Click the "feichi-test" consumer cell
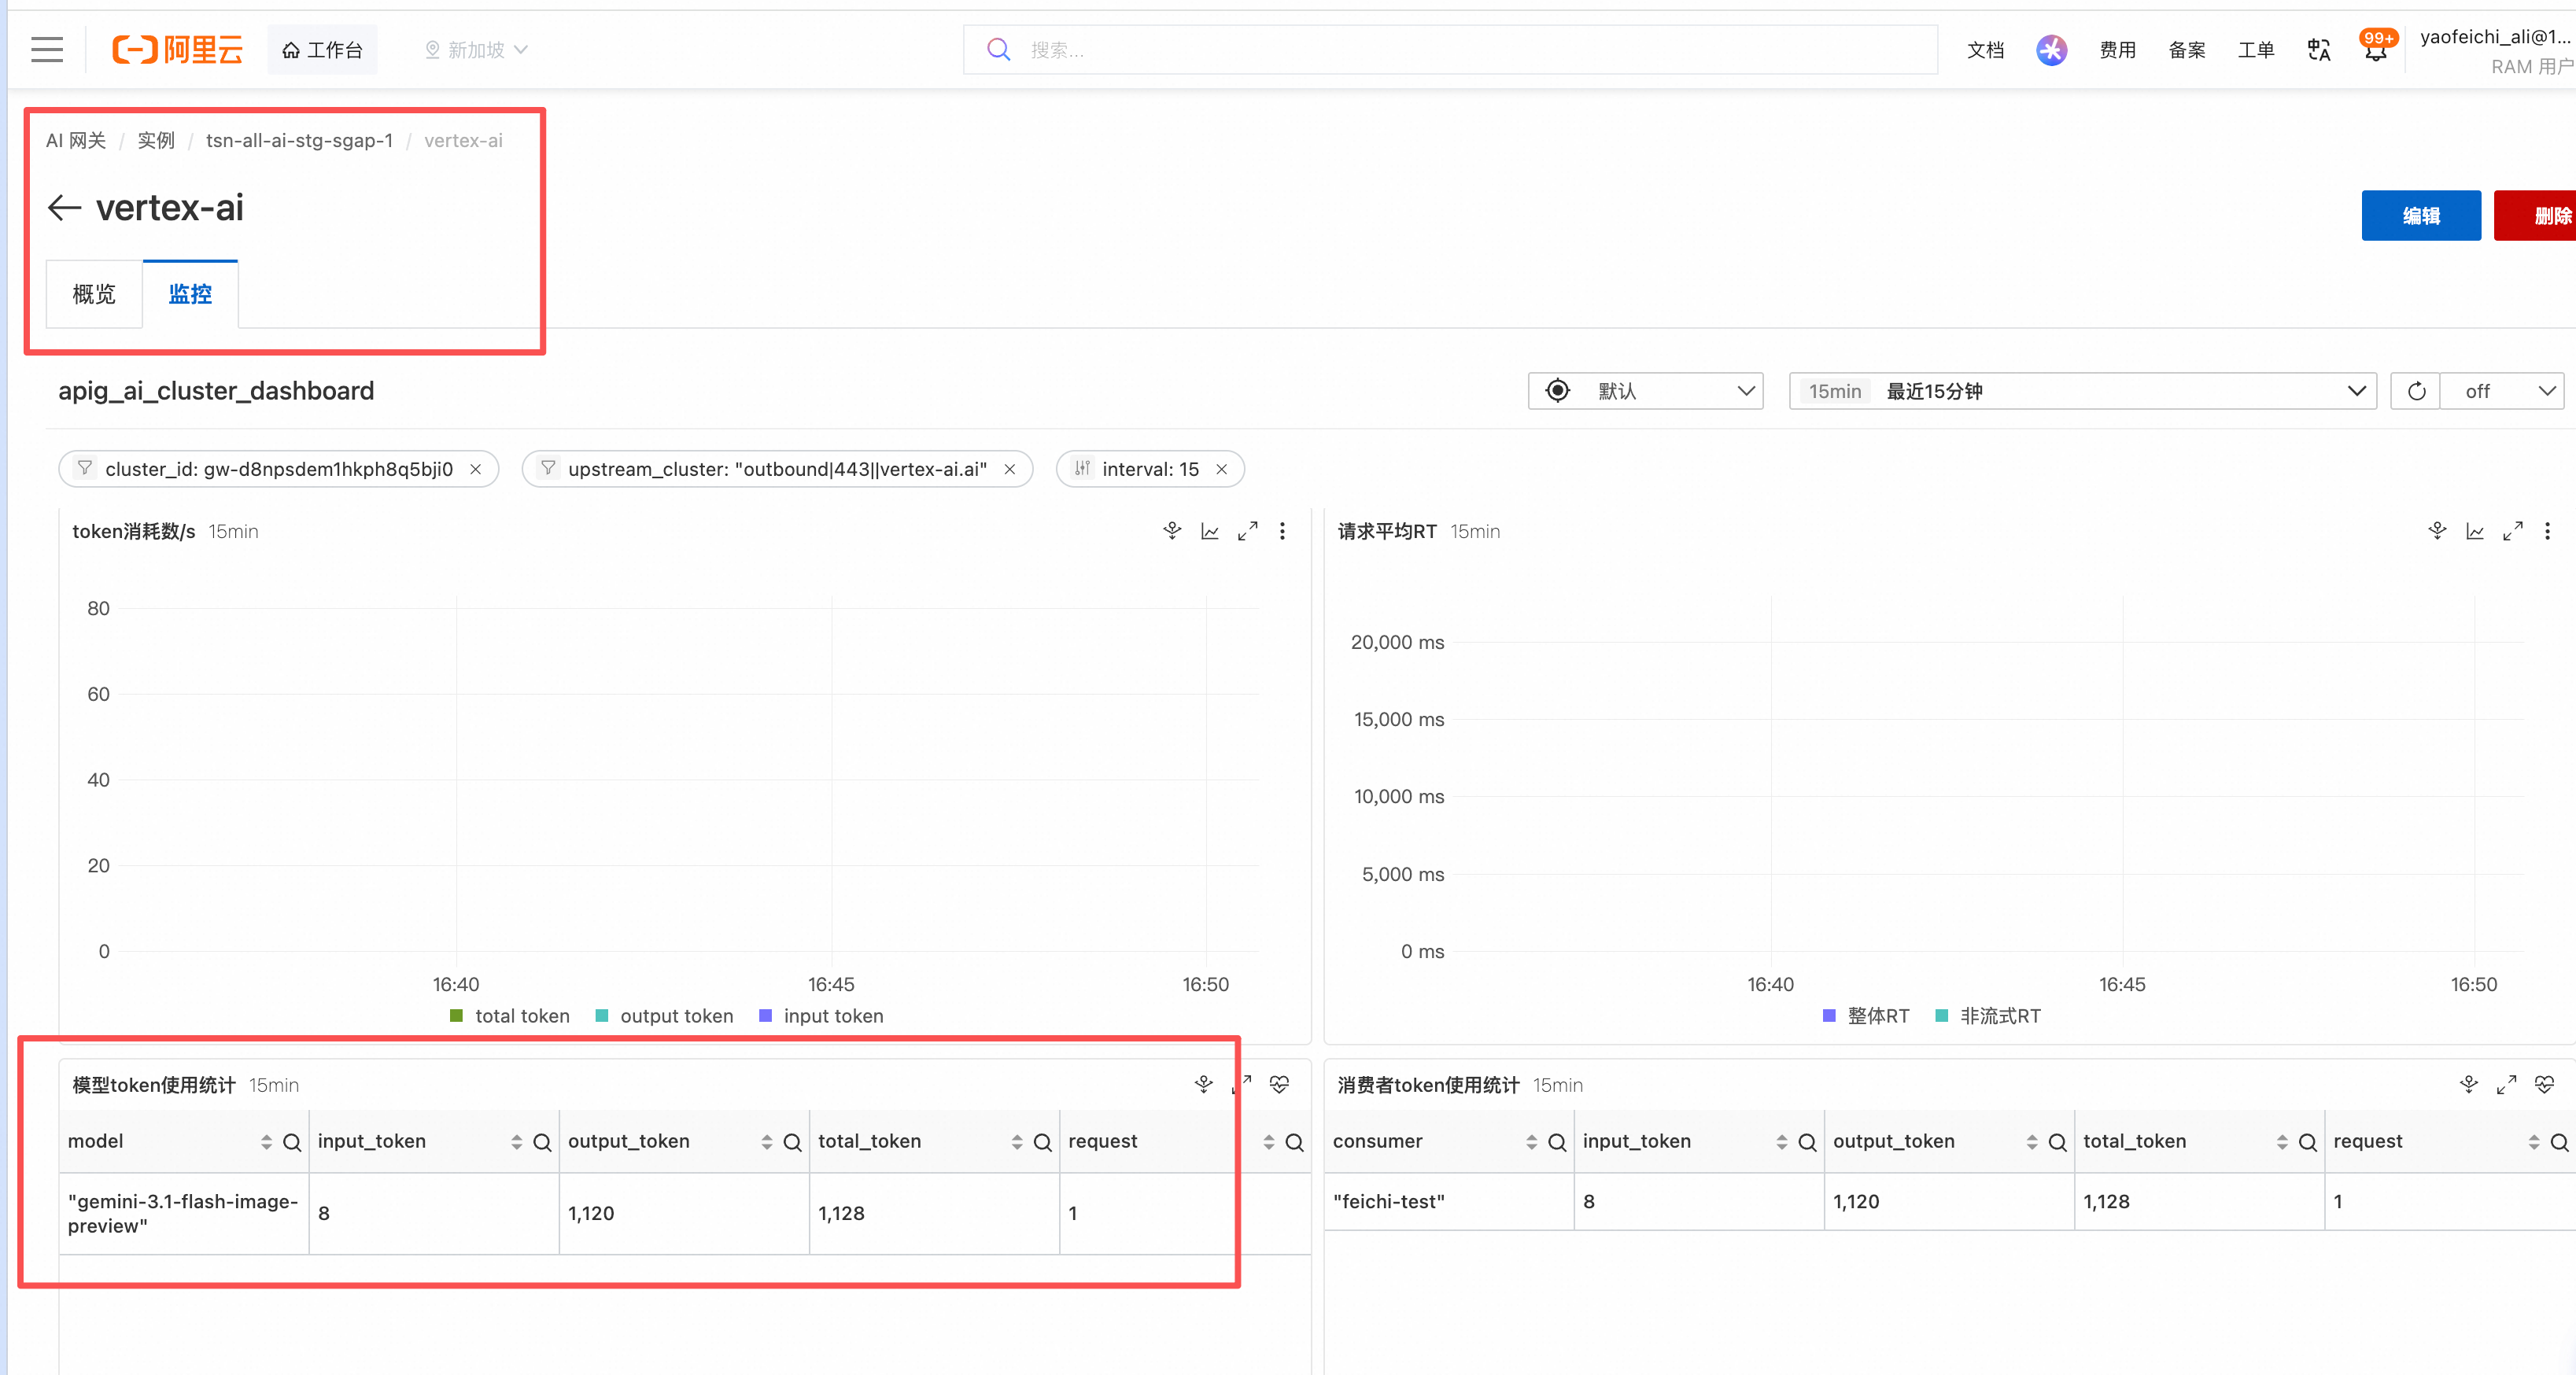Viewport: 2576px width, 1375px height. coord(1448,1201)
